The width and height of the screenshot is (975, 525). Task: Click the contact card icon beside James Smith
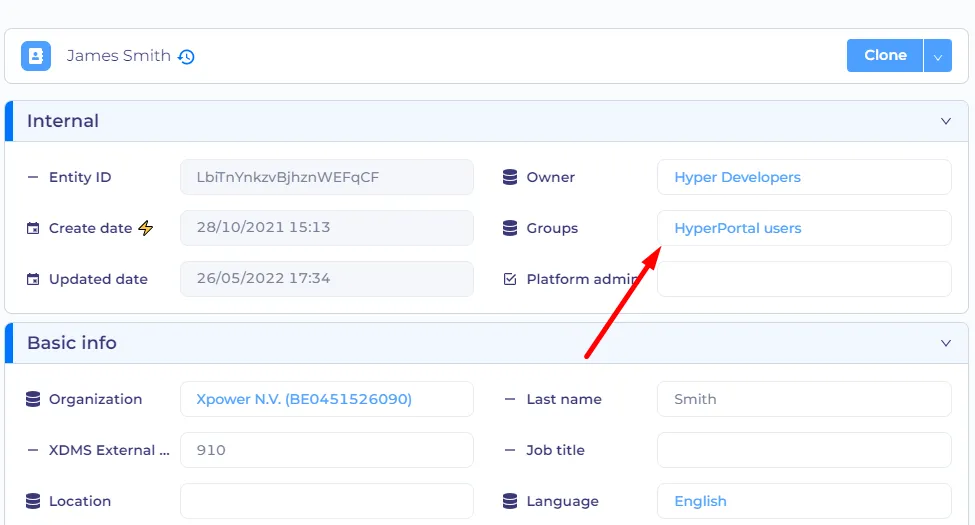point(36,56)
